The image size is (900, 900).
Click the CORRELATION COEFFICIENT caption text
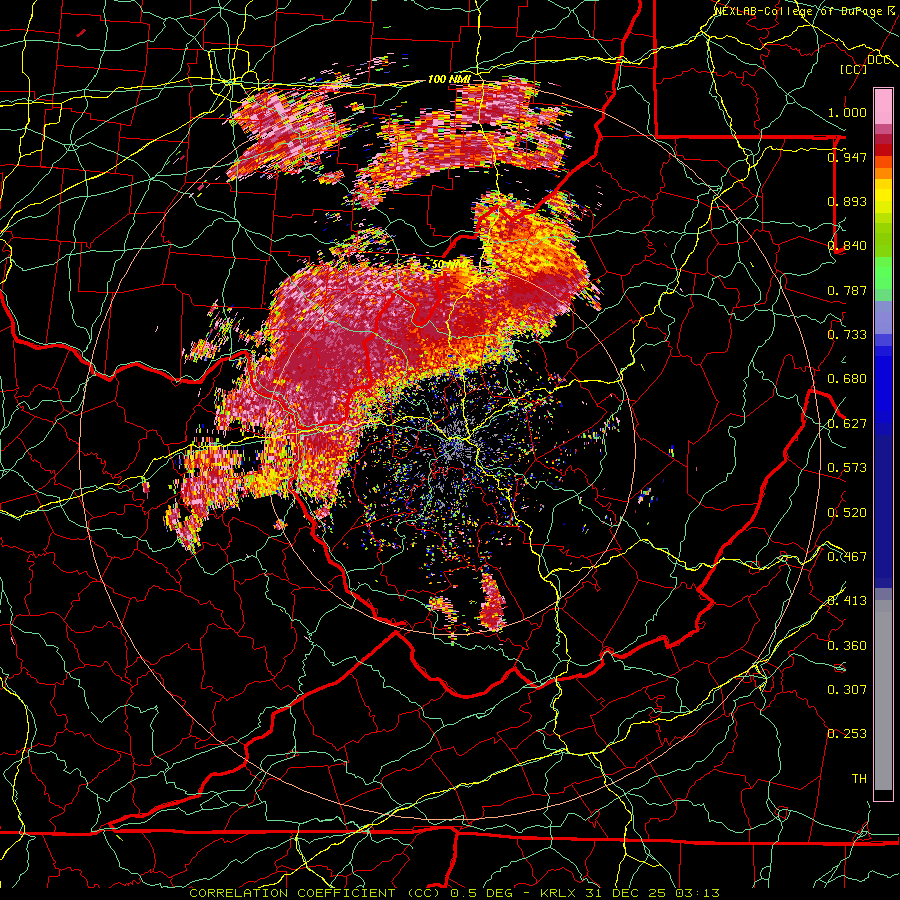[x=292, y=893]
